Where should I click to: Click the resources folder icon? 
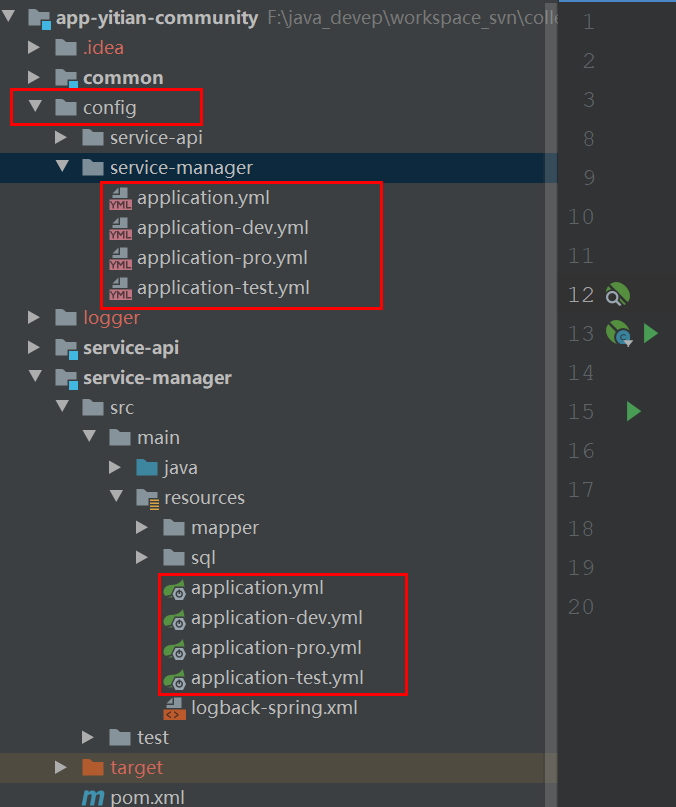point(148,499)
